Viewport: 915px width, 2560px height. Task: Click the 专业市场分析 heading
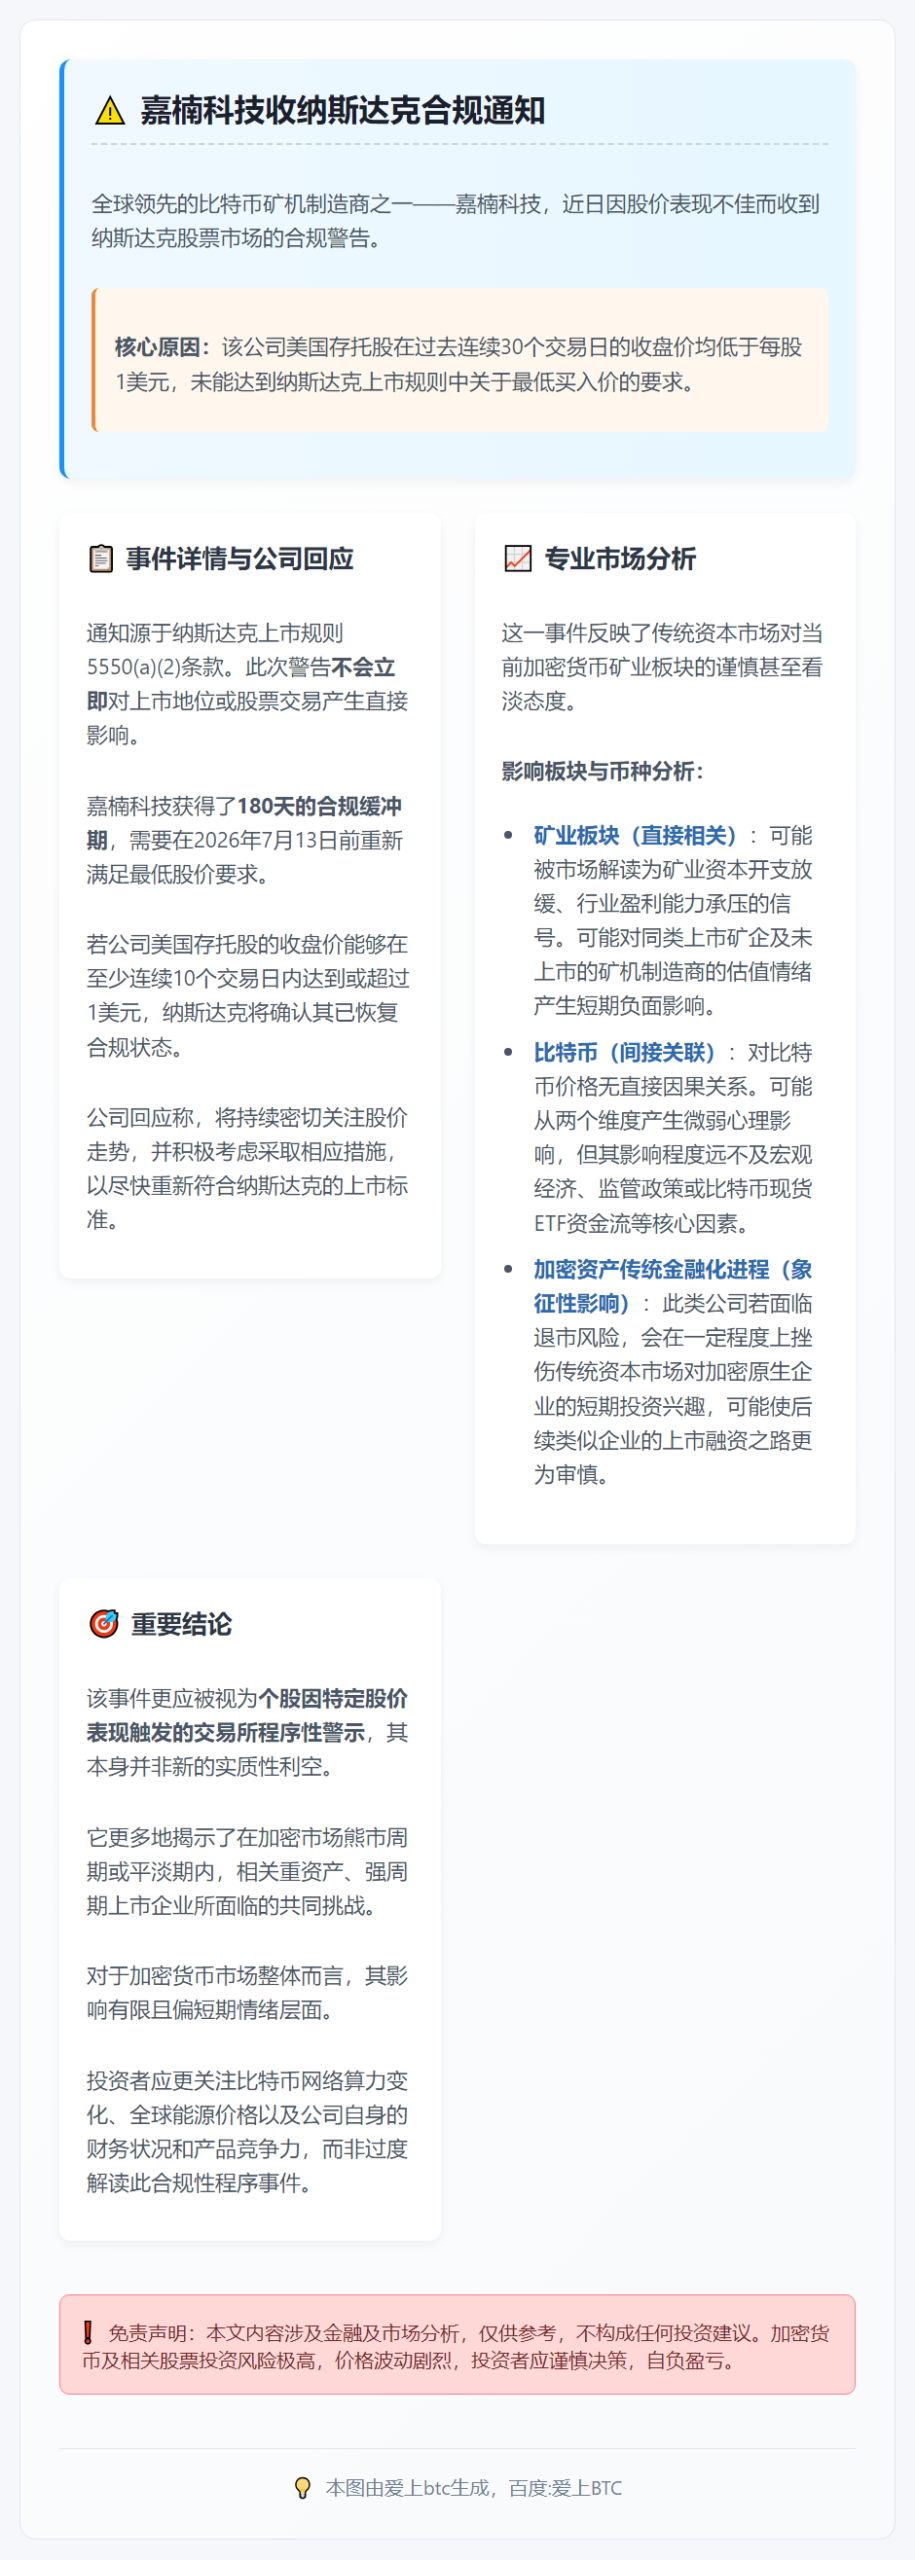coord(620,558)
